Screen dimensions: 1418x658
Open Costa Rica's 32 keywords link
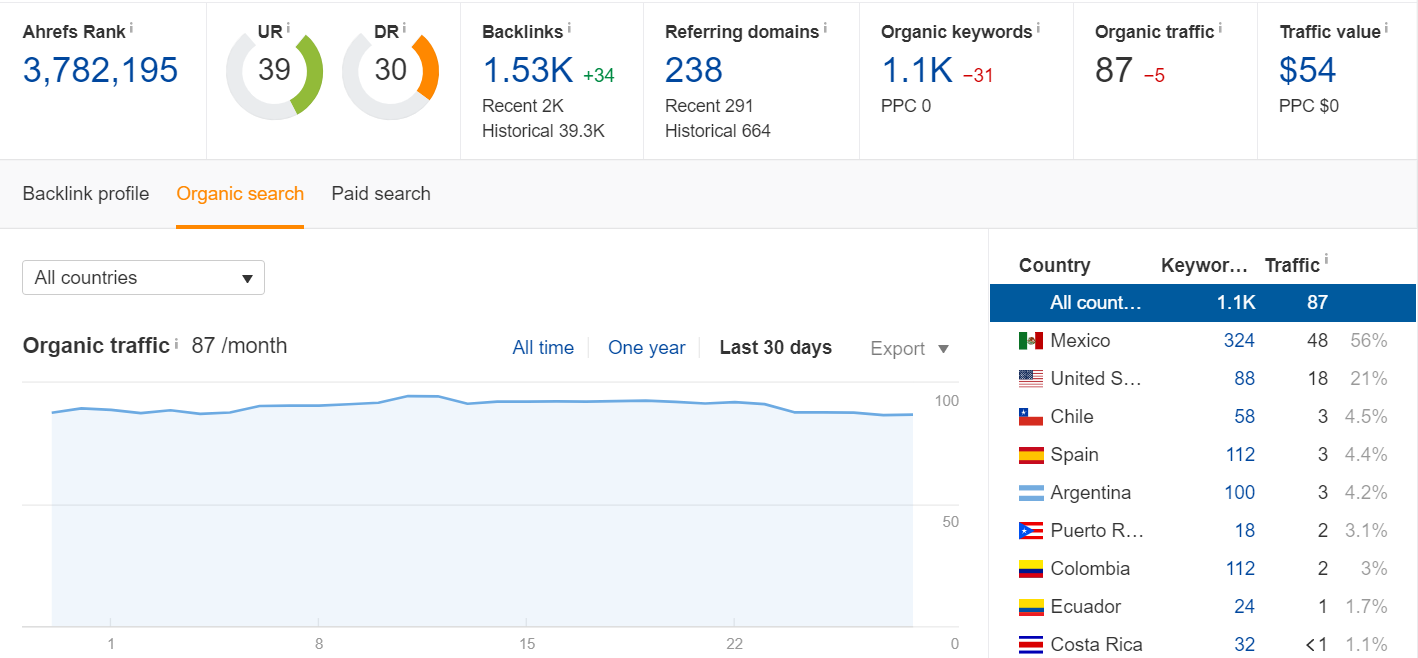[x=1244, y=645]
